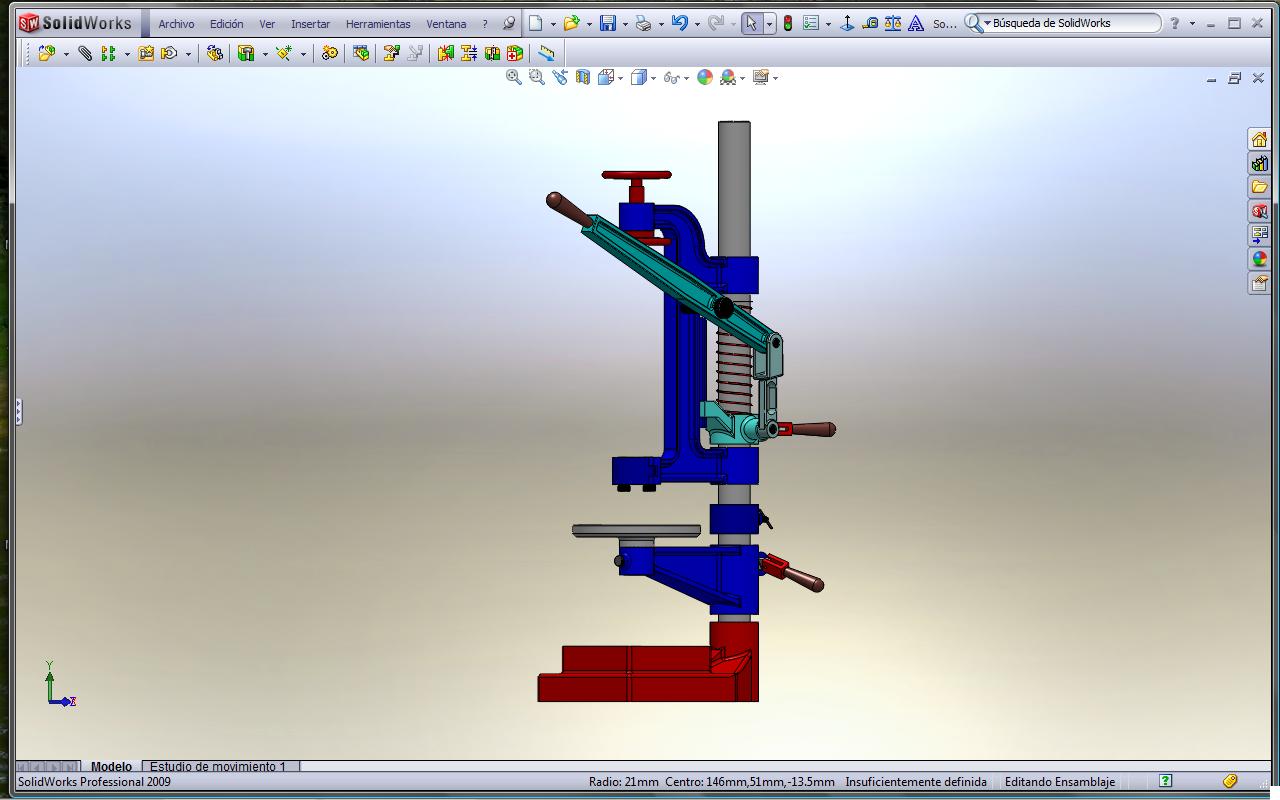The image size is (1280, 800).
Task: Click the Help question mark button
Action: (1175, 23)
